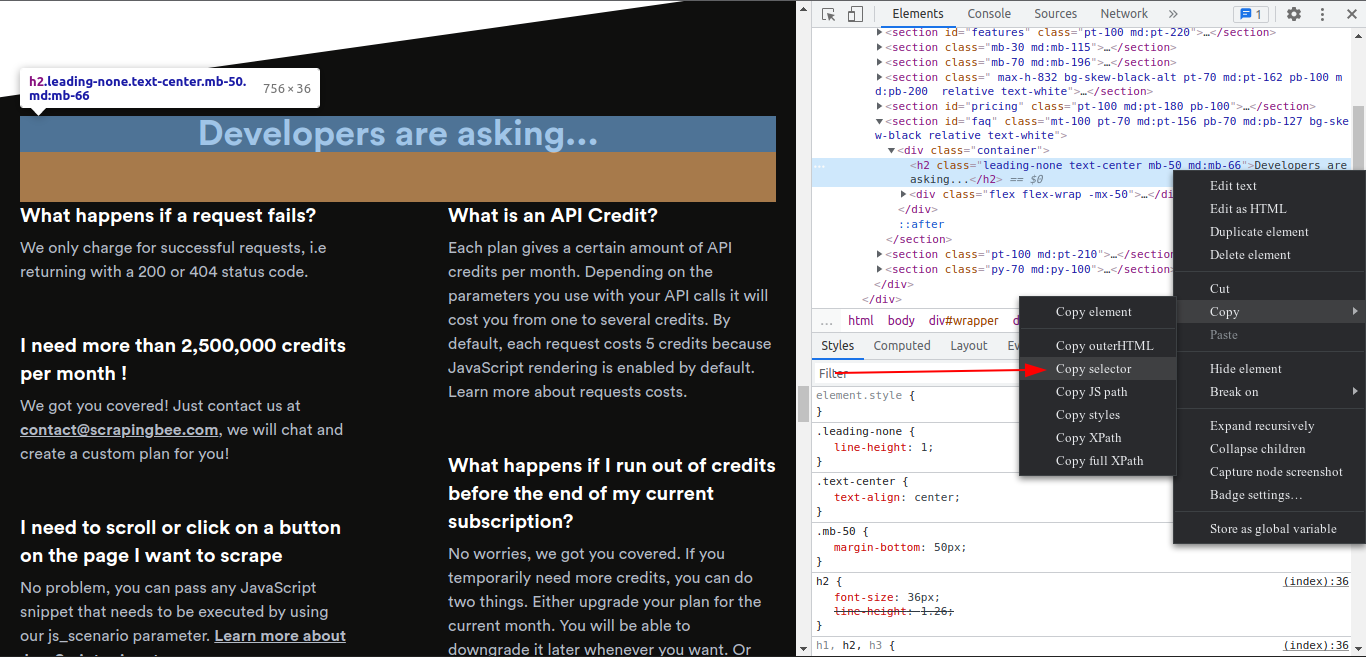The image size is (1366, 657).
Task: Toggle the device toolbar icon
Action: (x=855, y=14)
